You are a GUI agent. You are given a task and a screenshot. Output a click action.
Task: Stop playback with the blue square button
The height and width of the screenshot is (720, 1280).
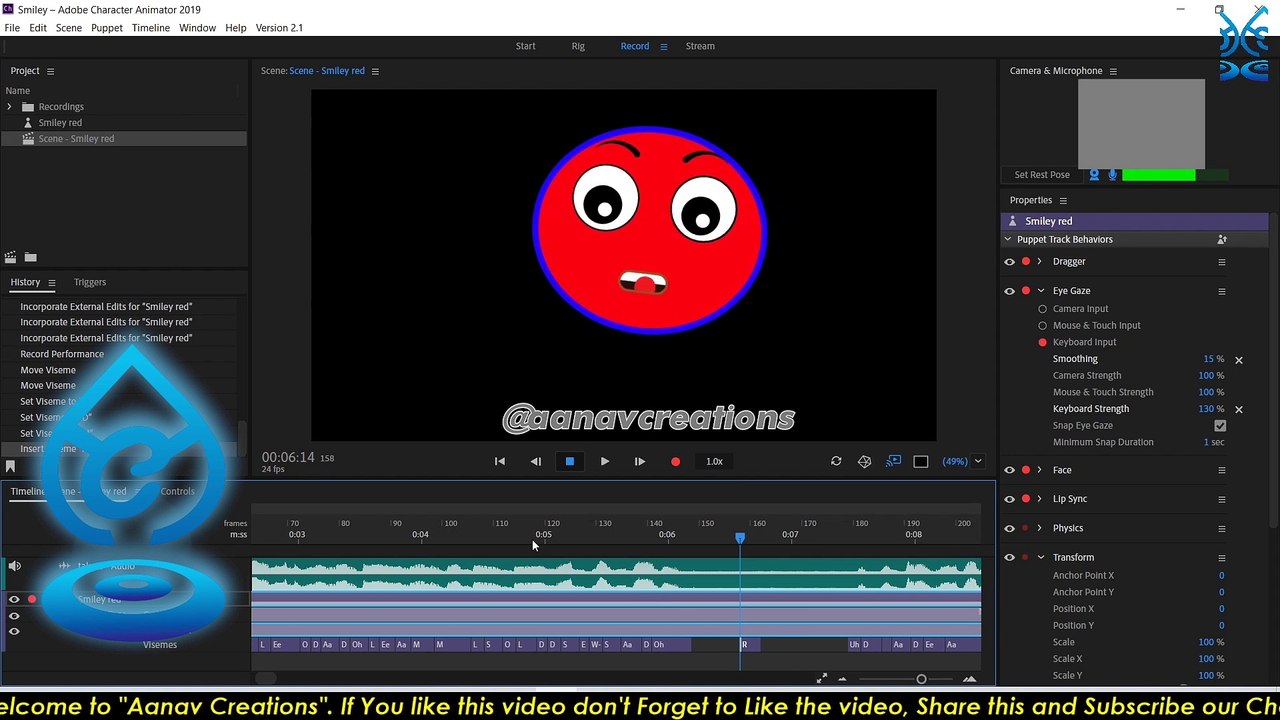pyautogui.click(x=569, y=461)
